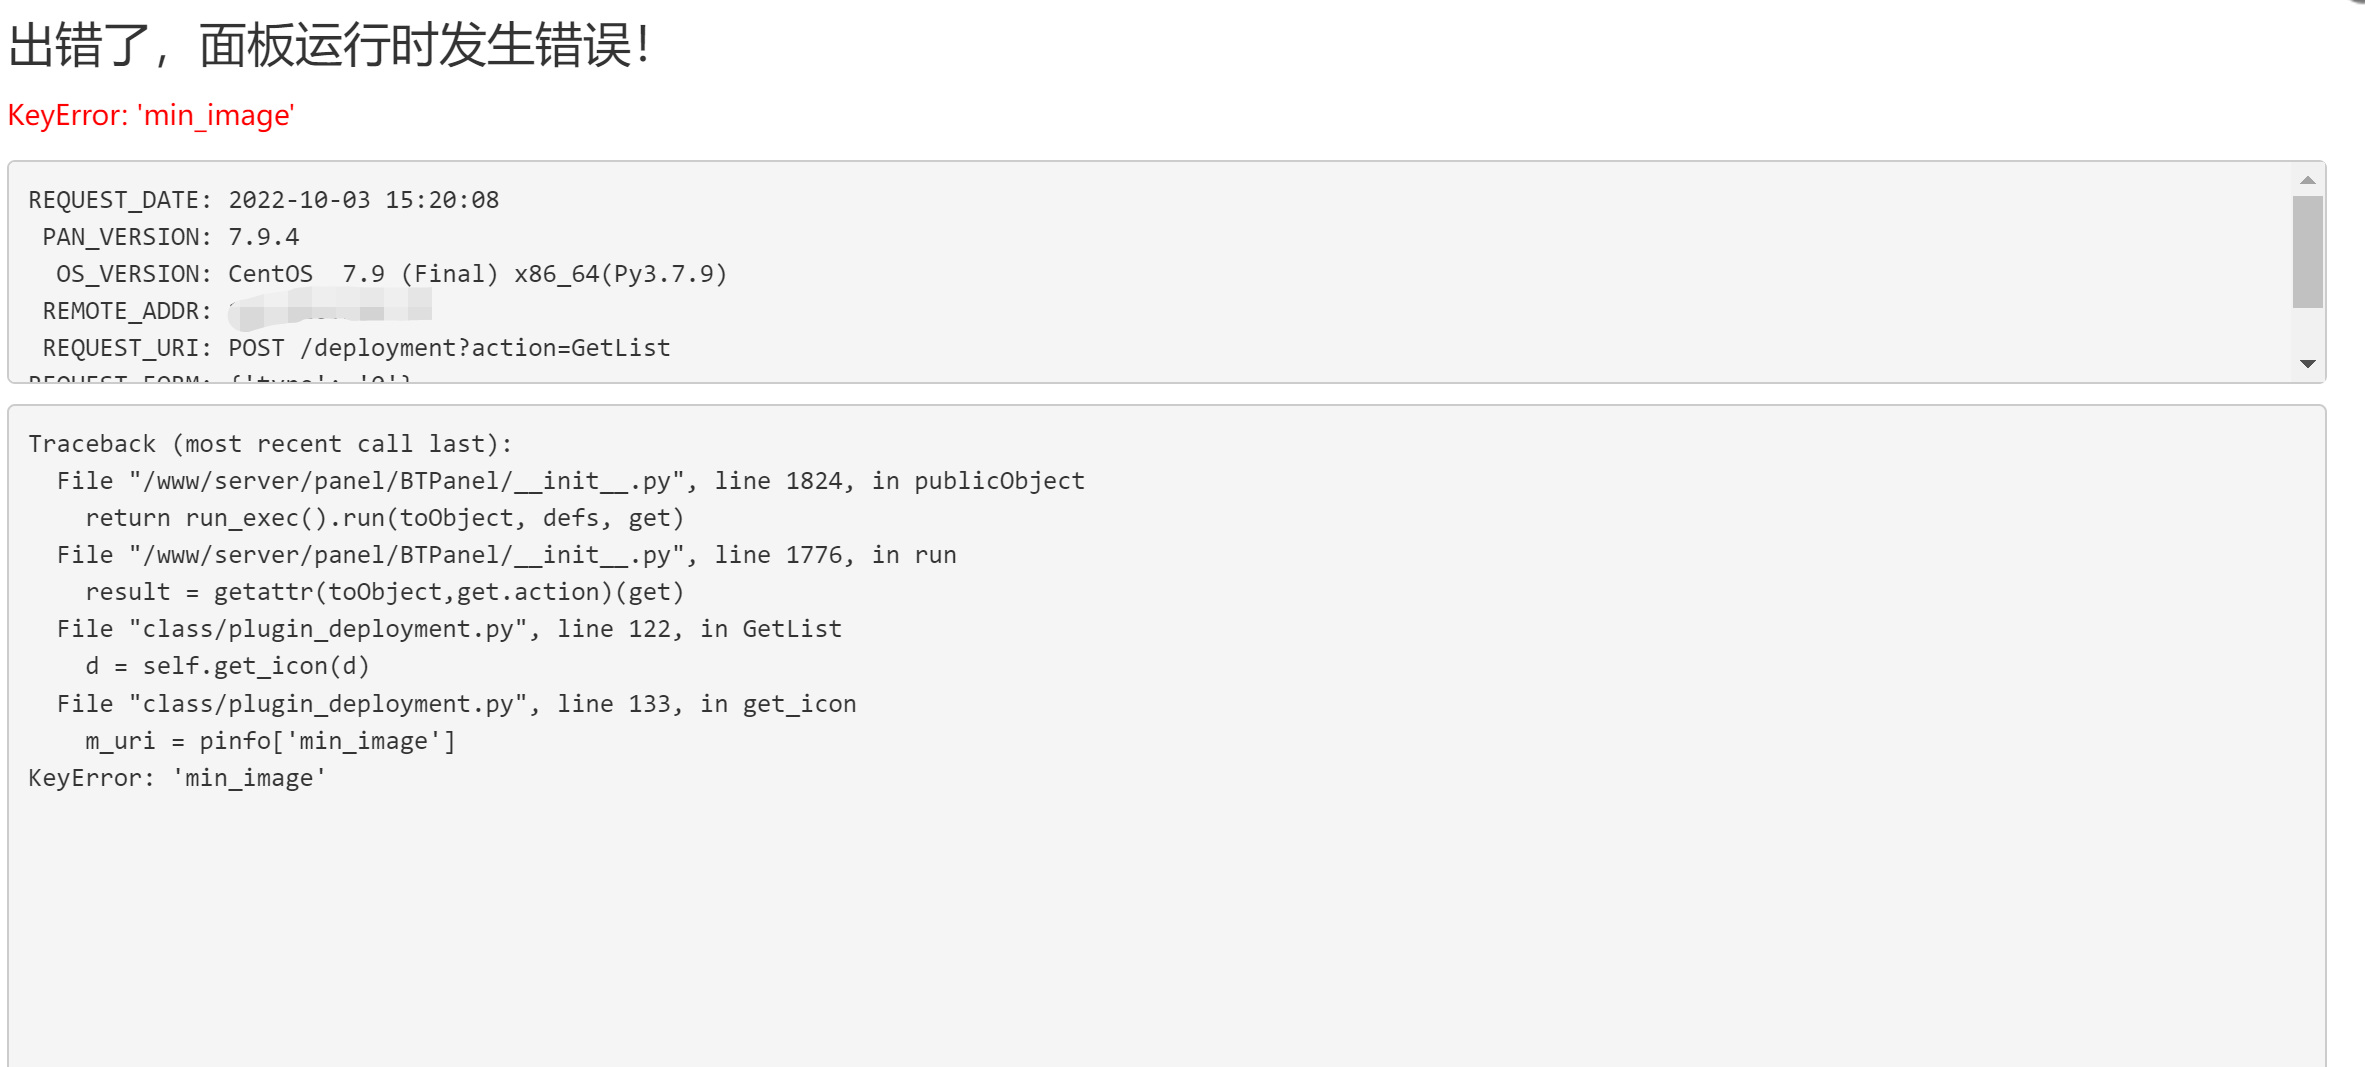Click the final KeyError line in traceback box
This screenshot has height=1067, width=2365.
tap(177, 778)
